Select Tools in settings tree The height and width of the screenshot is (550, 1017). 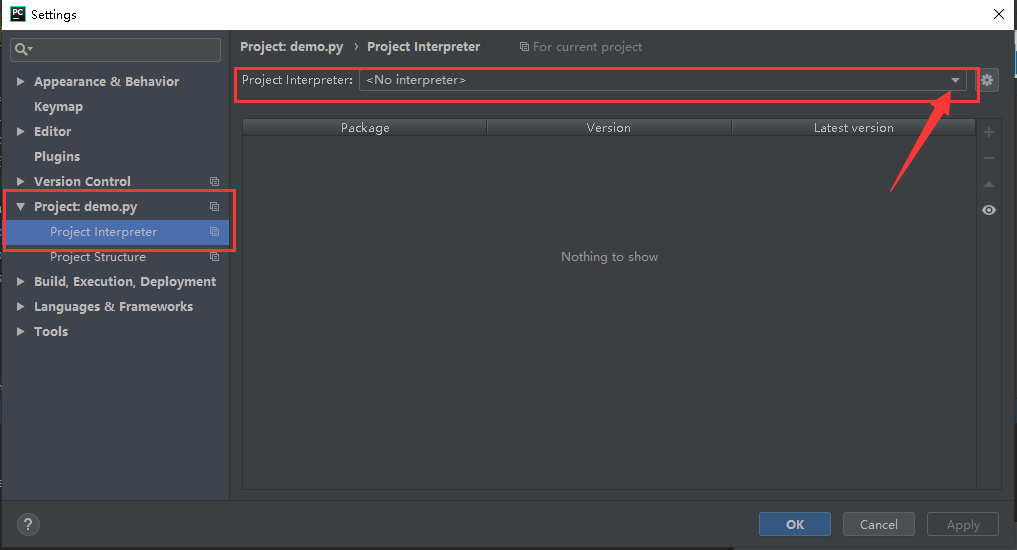point(51,331)
